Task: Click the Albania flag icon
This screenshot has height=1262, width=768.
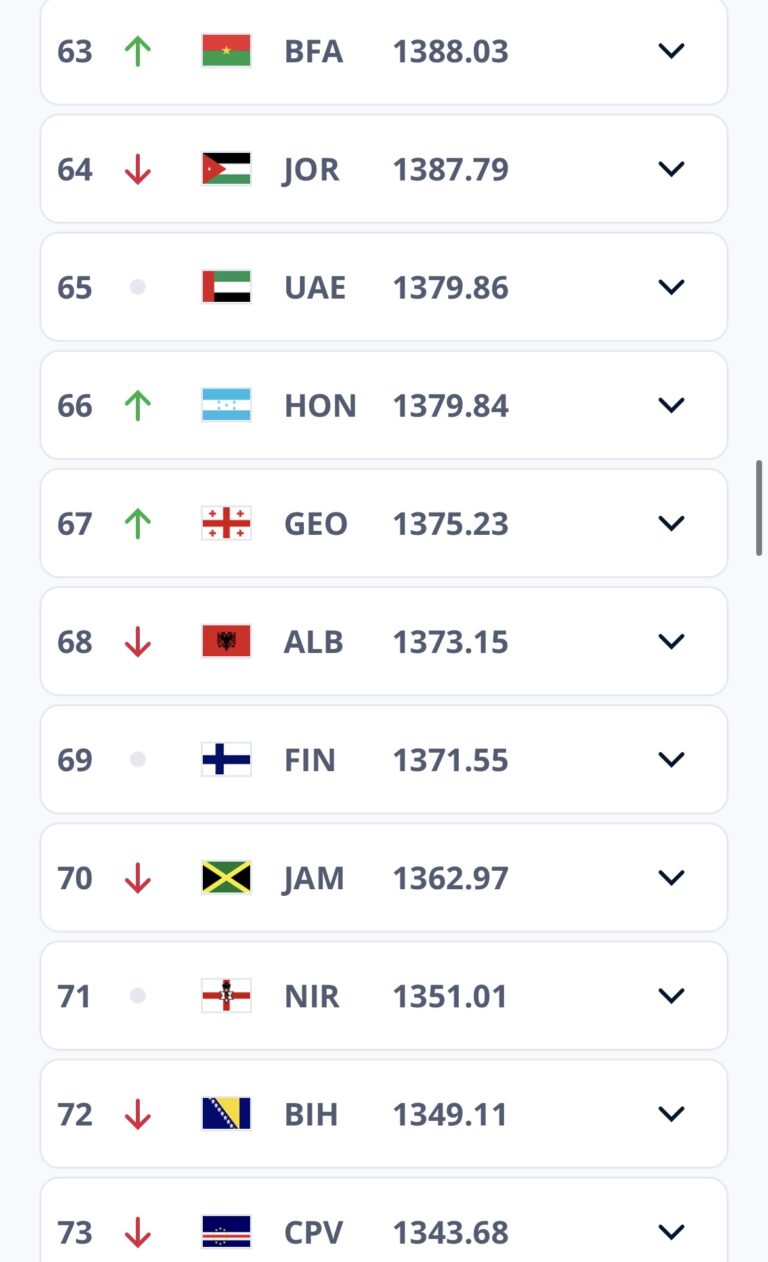Action: pos(226,641)
